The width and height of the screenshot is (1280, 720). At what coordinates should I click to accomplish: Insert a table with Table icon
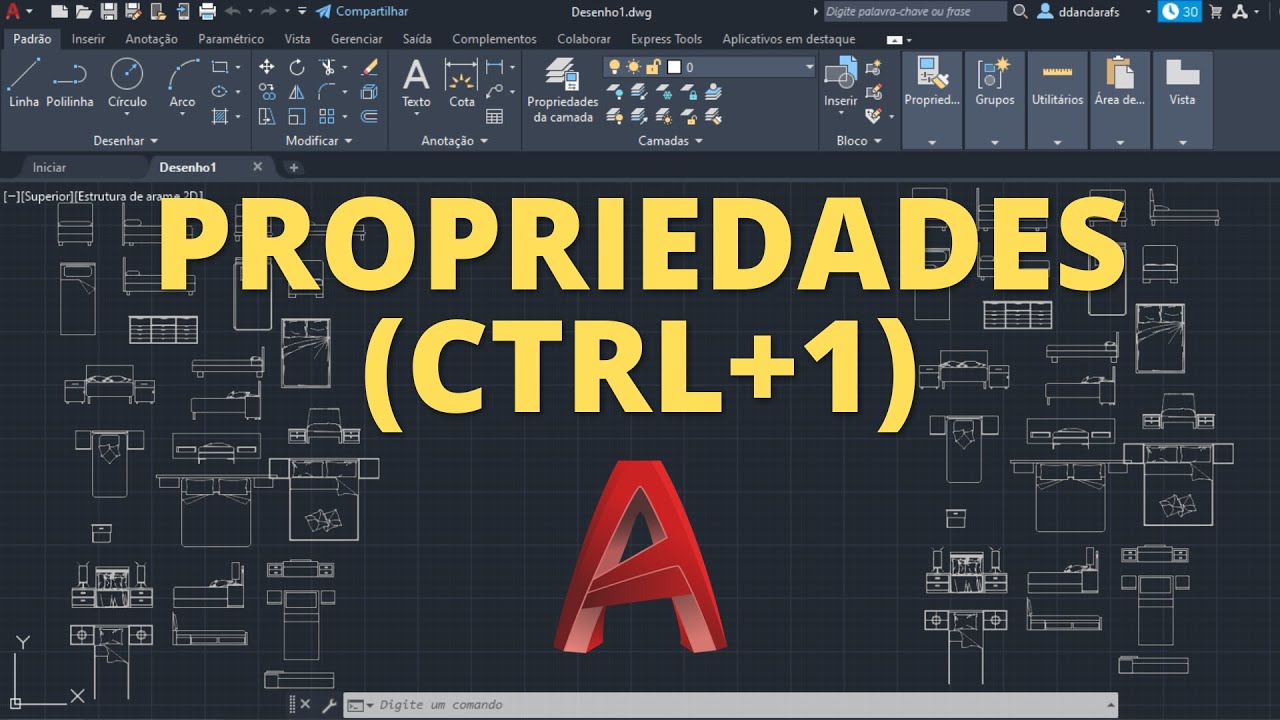coord(494,116)
